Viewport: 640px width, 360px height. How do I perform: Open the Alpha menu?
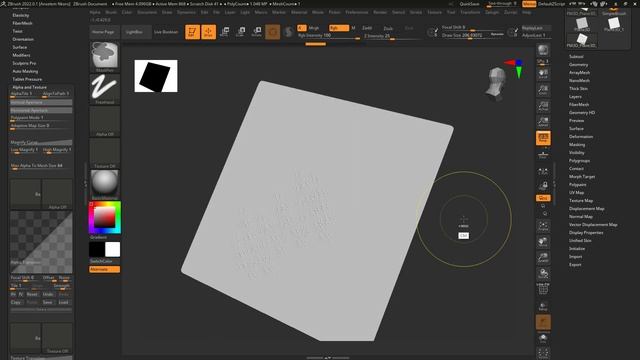click(x=95, y=12)
